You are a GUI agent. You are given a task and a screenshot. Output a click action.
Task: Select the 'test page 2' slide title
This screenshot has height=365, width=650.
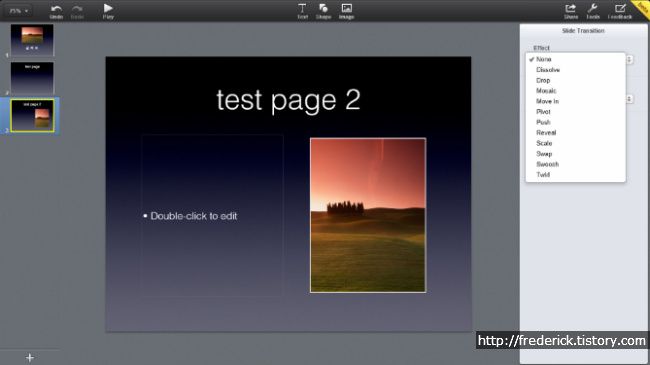click(289, 101)
